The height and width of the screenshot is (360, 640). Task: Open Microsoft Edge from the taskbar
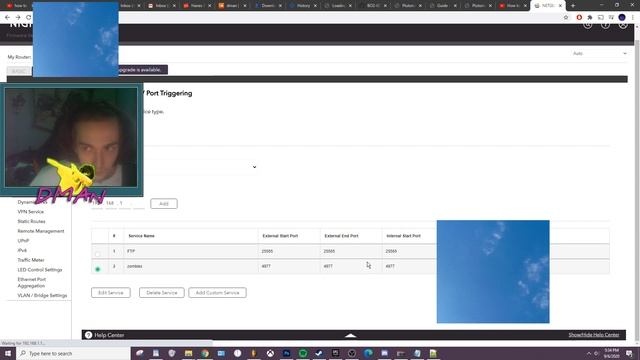coord(368,353)
